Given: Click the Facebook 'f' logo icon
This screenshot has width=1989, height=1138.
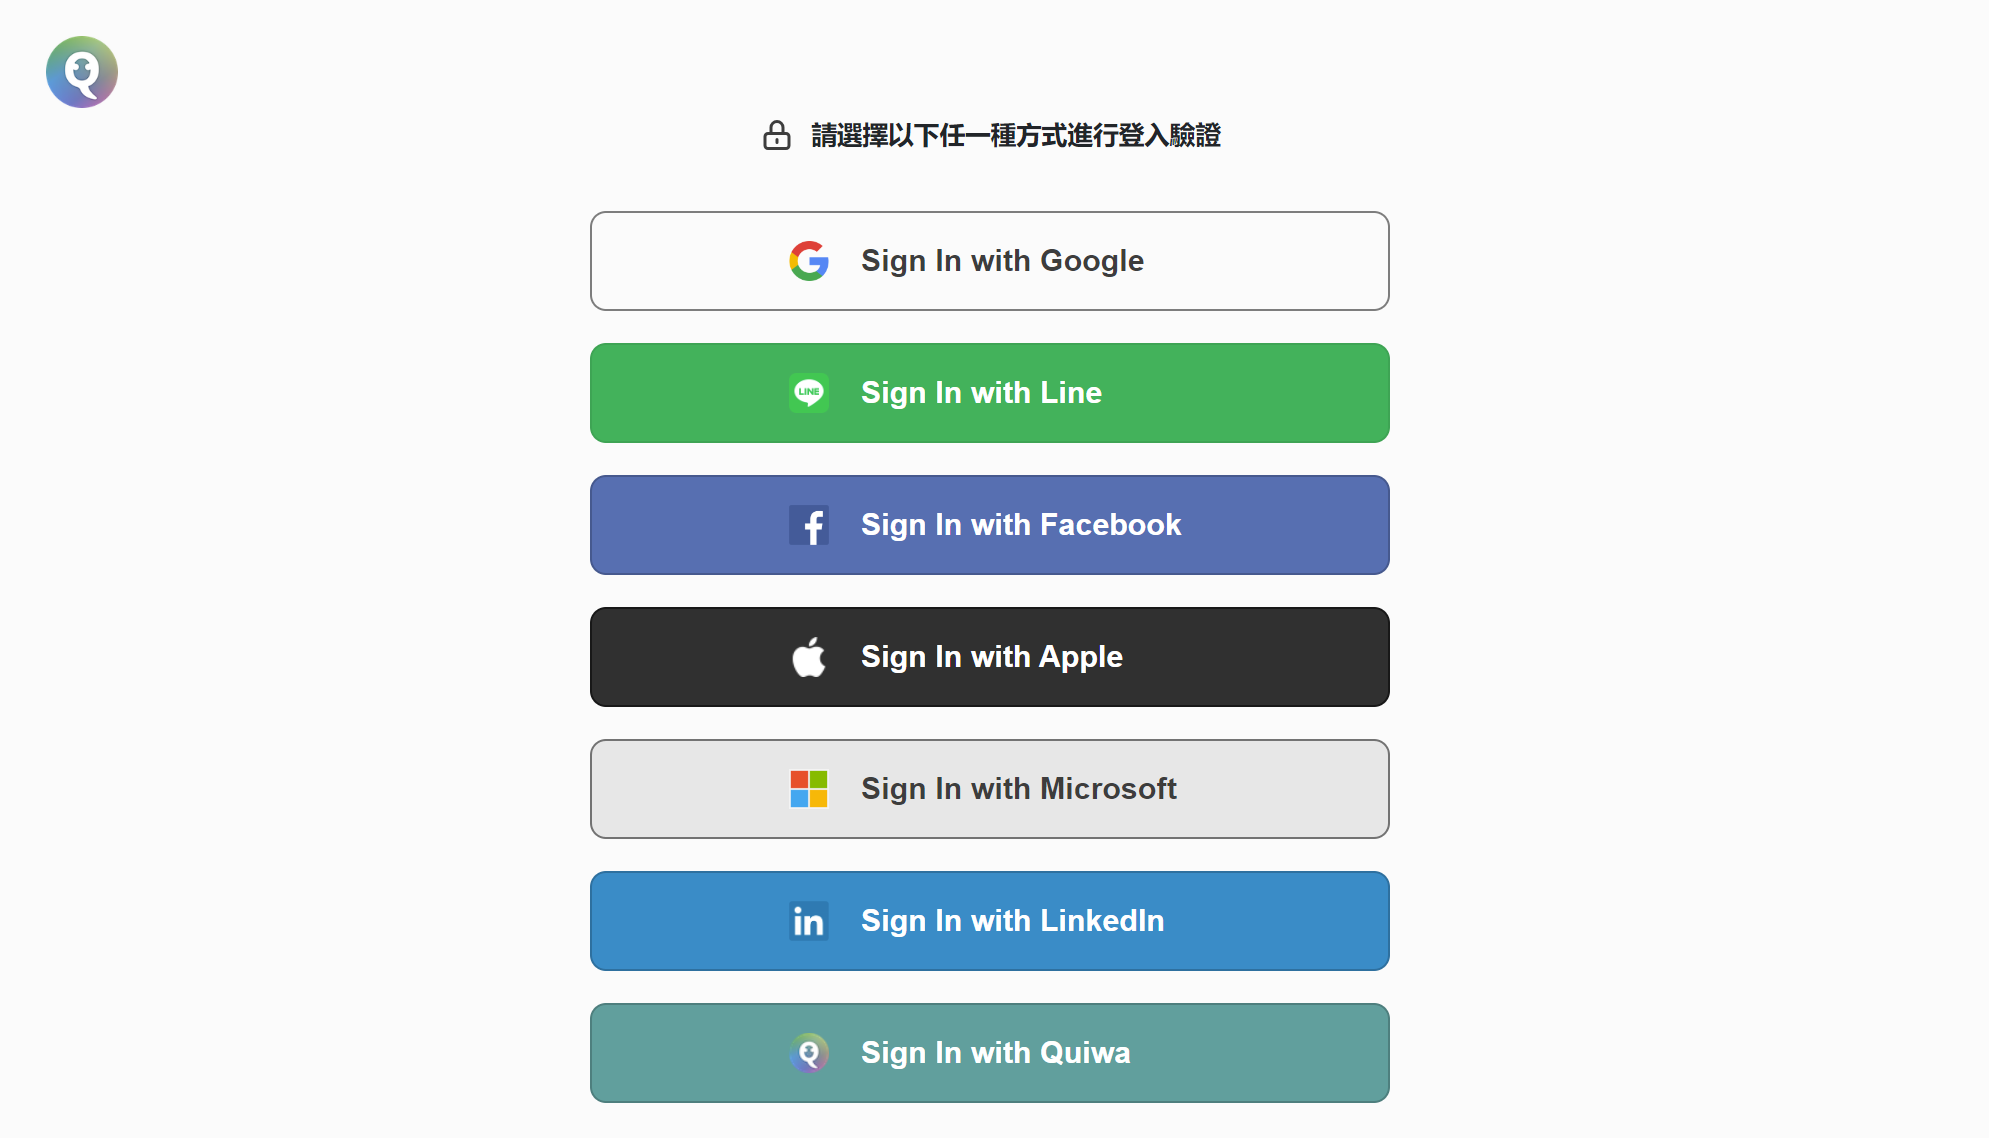Looking at the screenshot, I should click(809, 525).
